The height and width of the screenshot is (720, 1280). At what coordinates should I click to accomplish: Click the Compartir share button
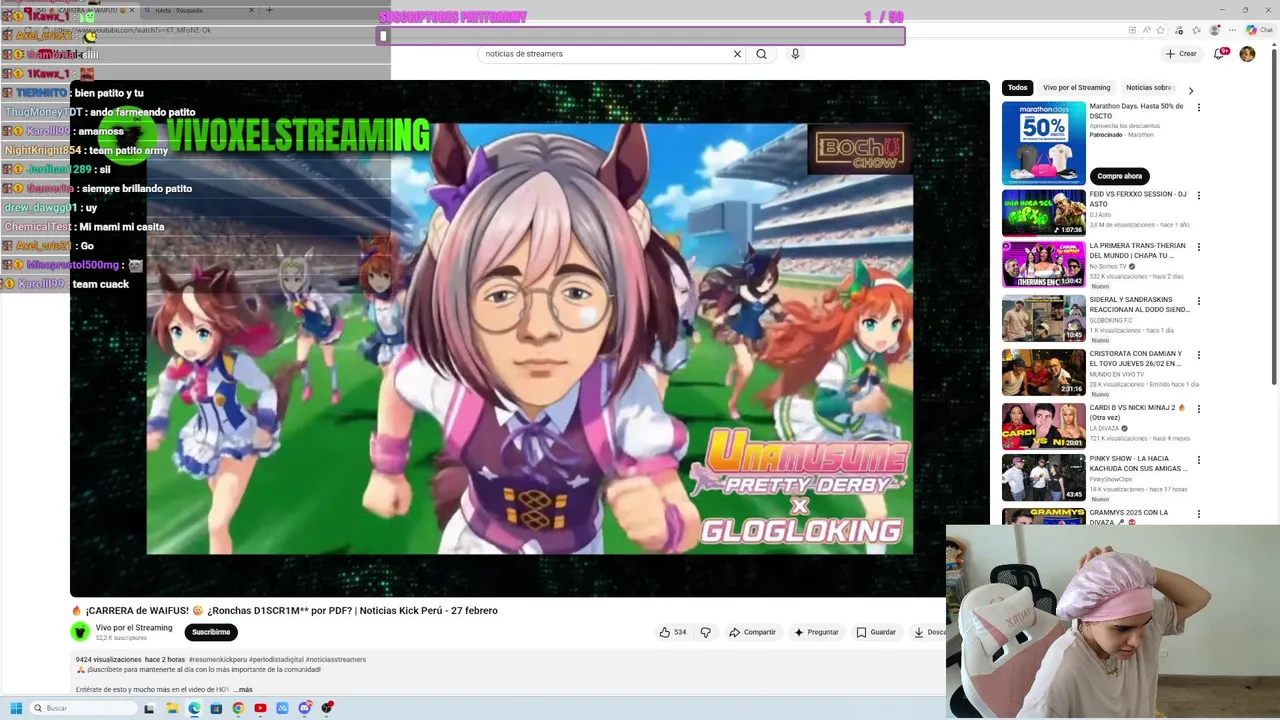click(x=752, y=632)
